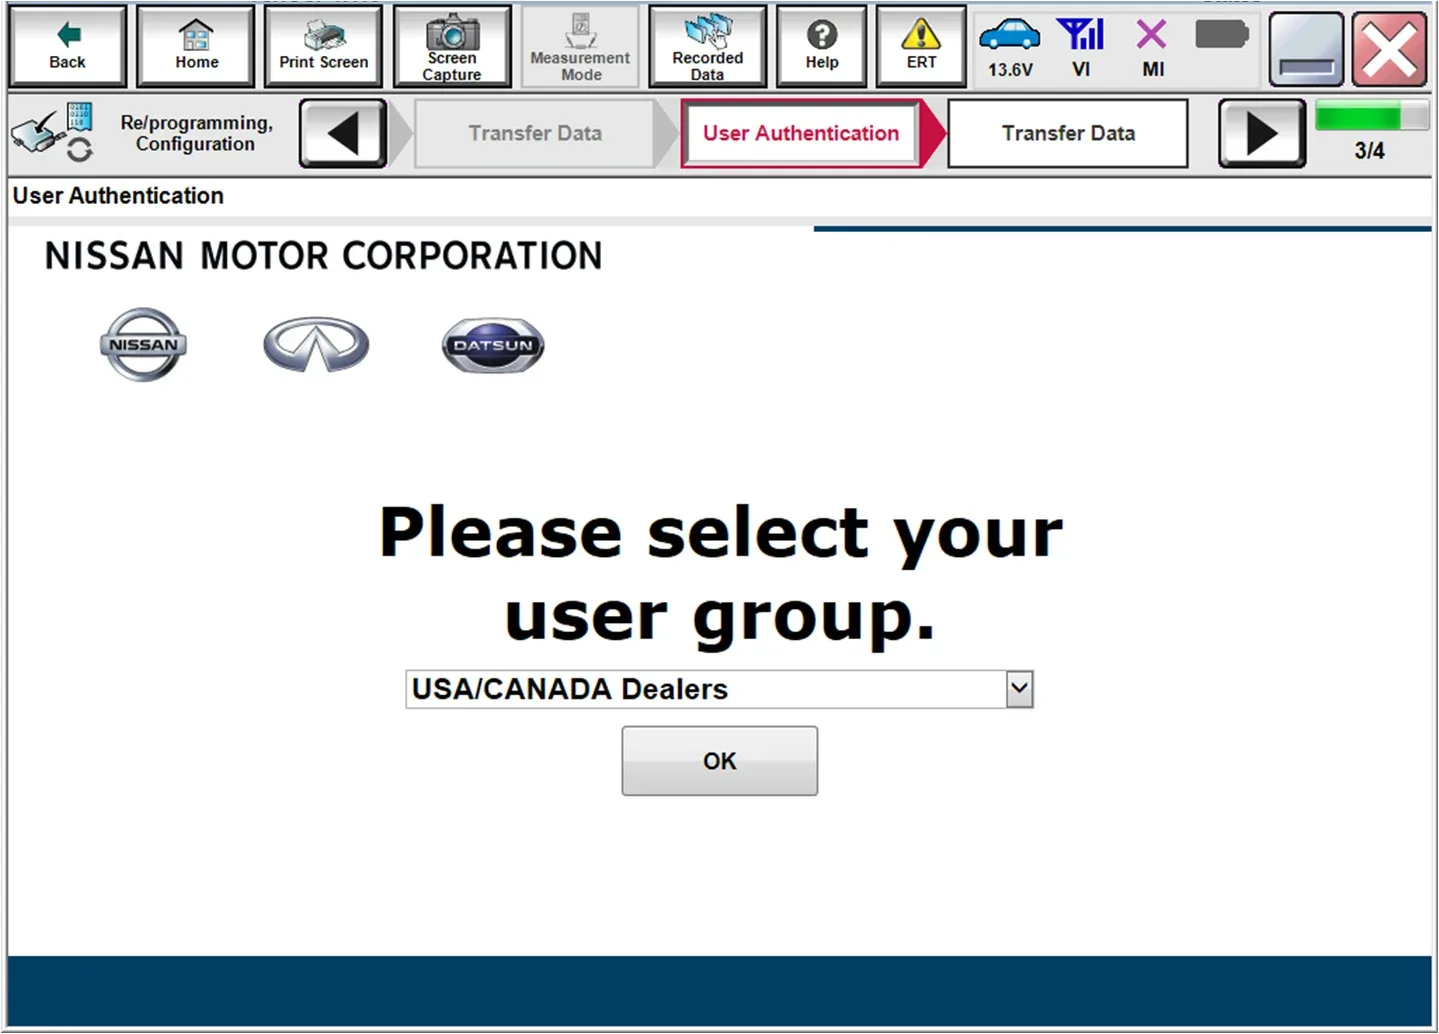
Task: Open the user group dropdown arrow
Action: [x=1019, y=689]
